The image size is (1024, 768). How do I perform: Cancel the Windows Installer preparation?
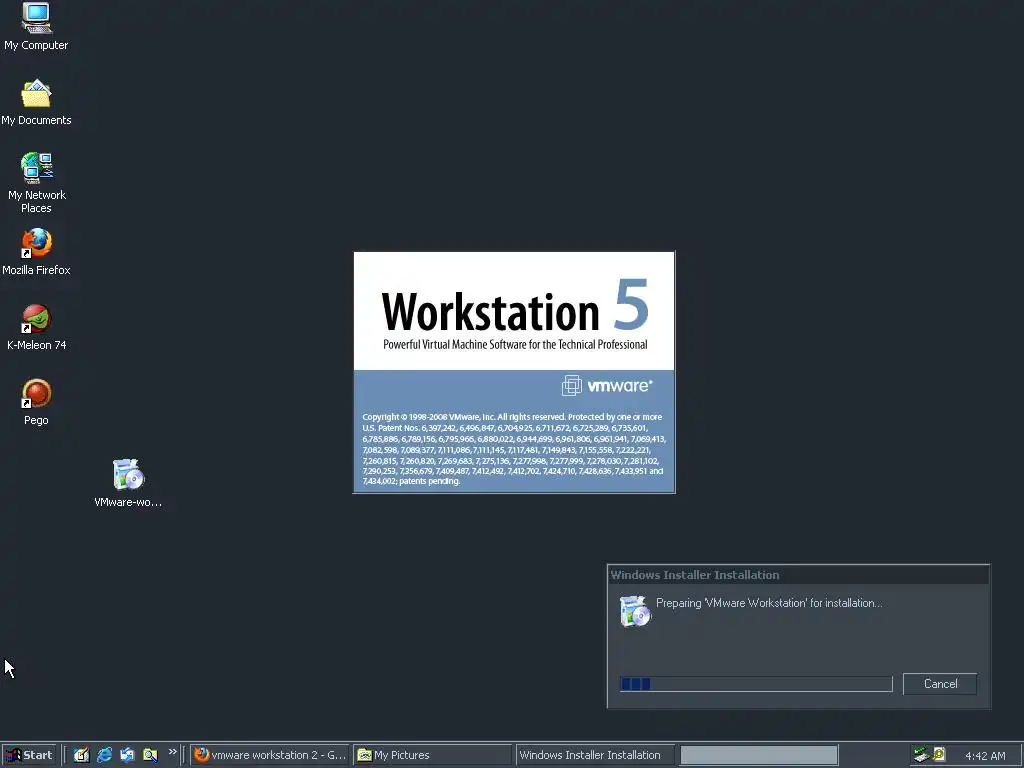tap(940, 684)
